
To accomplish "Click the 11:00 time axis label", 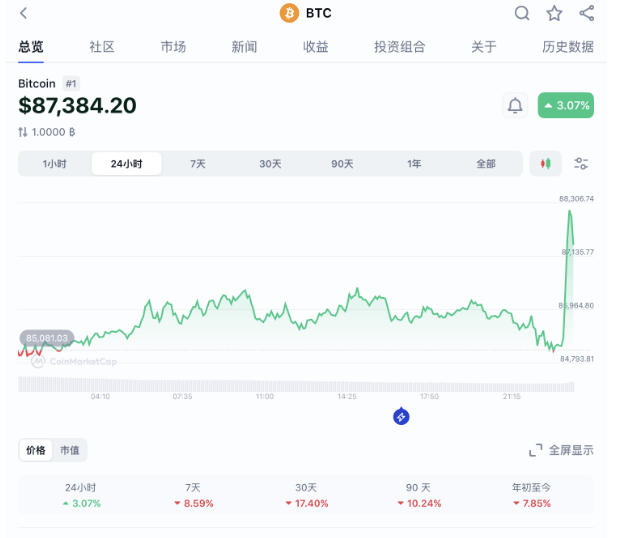I will [x=265, y=397].
